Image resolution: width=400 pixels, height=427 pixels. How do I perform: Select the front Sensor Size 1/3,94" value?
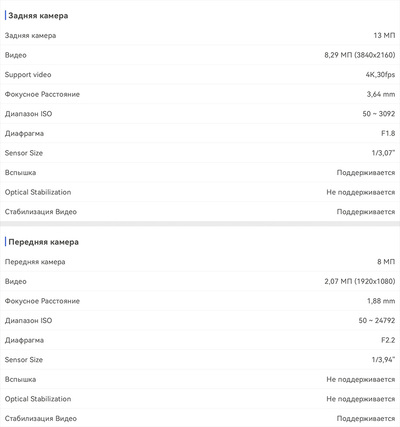pyautogui.click(x=383, y=360)
